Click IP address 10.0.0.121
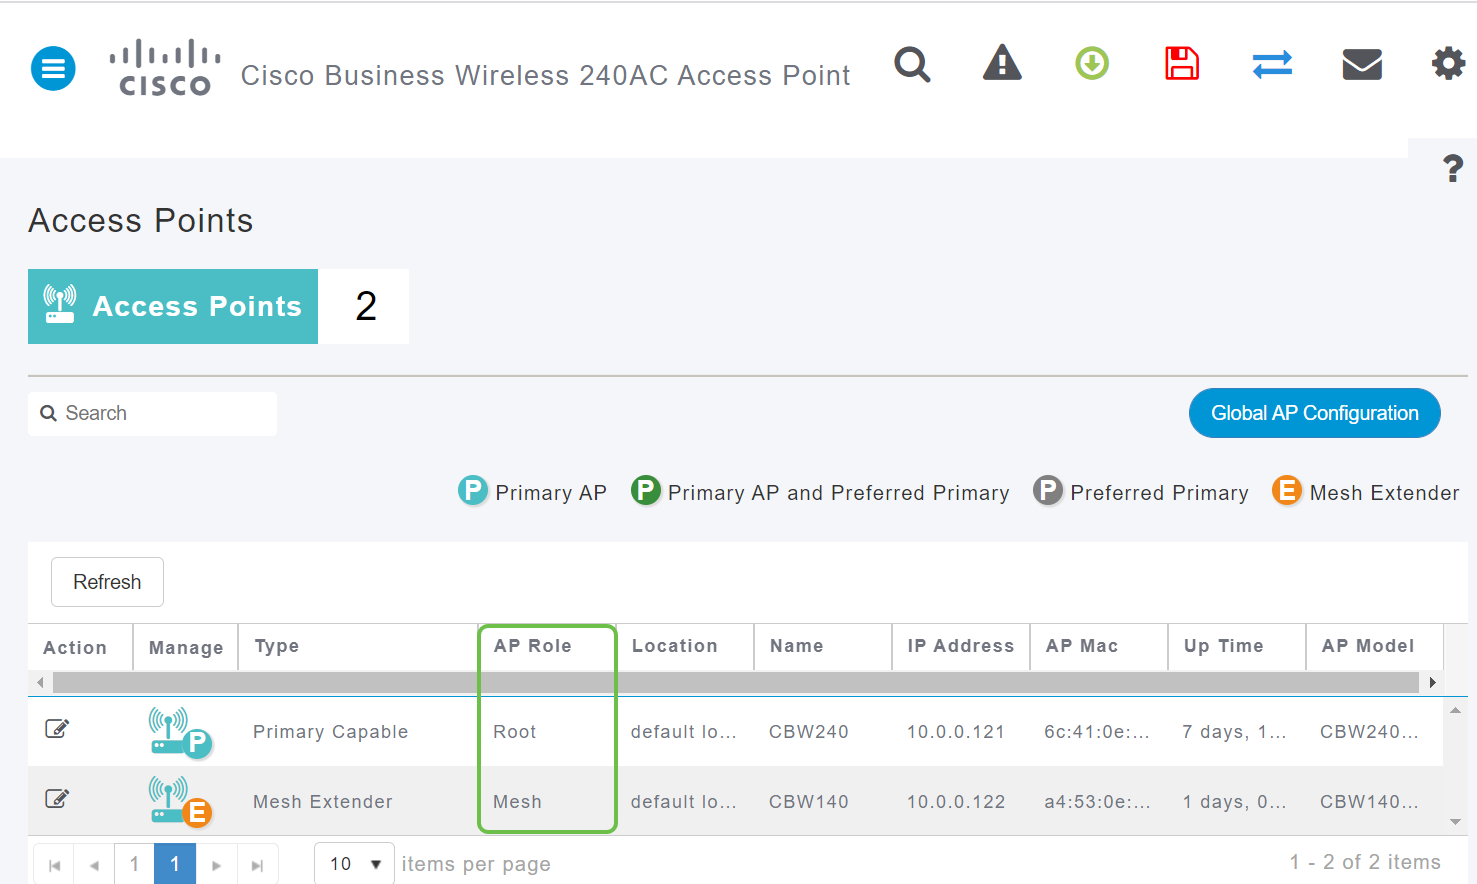The image size is (1477, 884). pyautogui.click(x=956, y=732)
